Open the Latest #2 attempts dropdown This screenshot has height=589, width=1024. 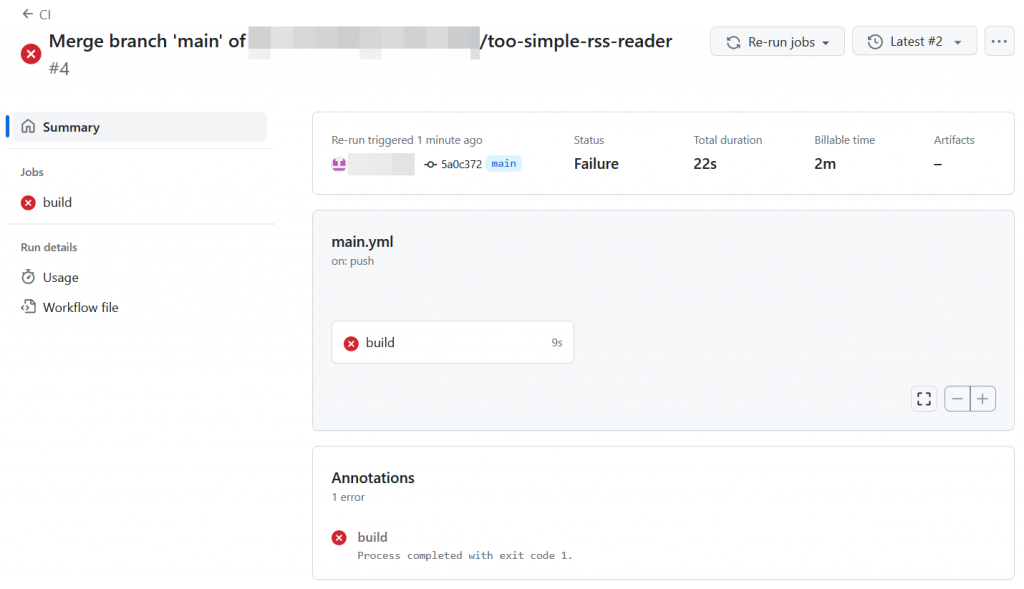tap(914, 42)
